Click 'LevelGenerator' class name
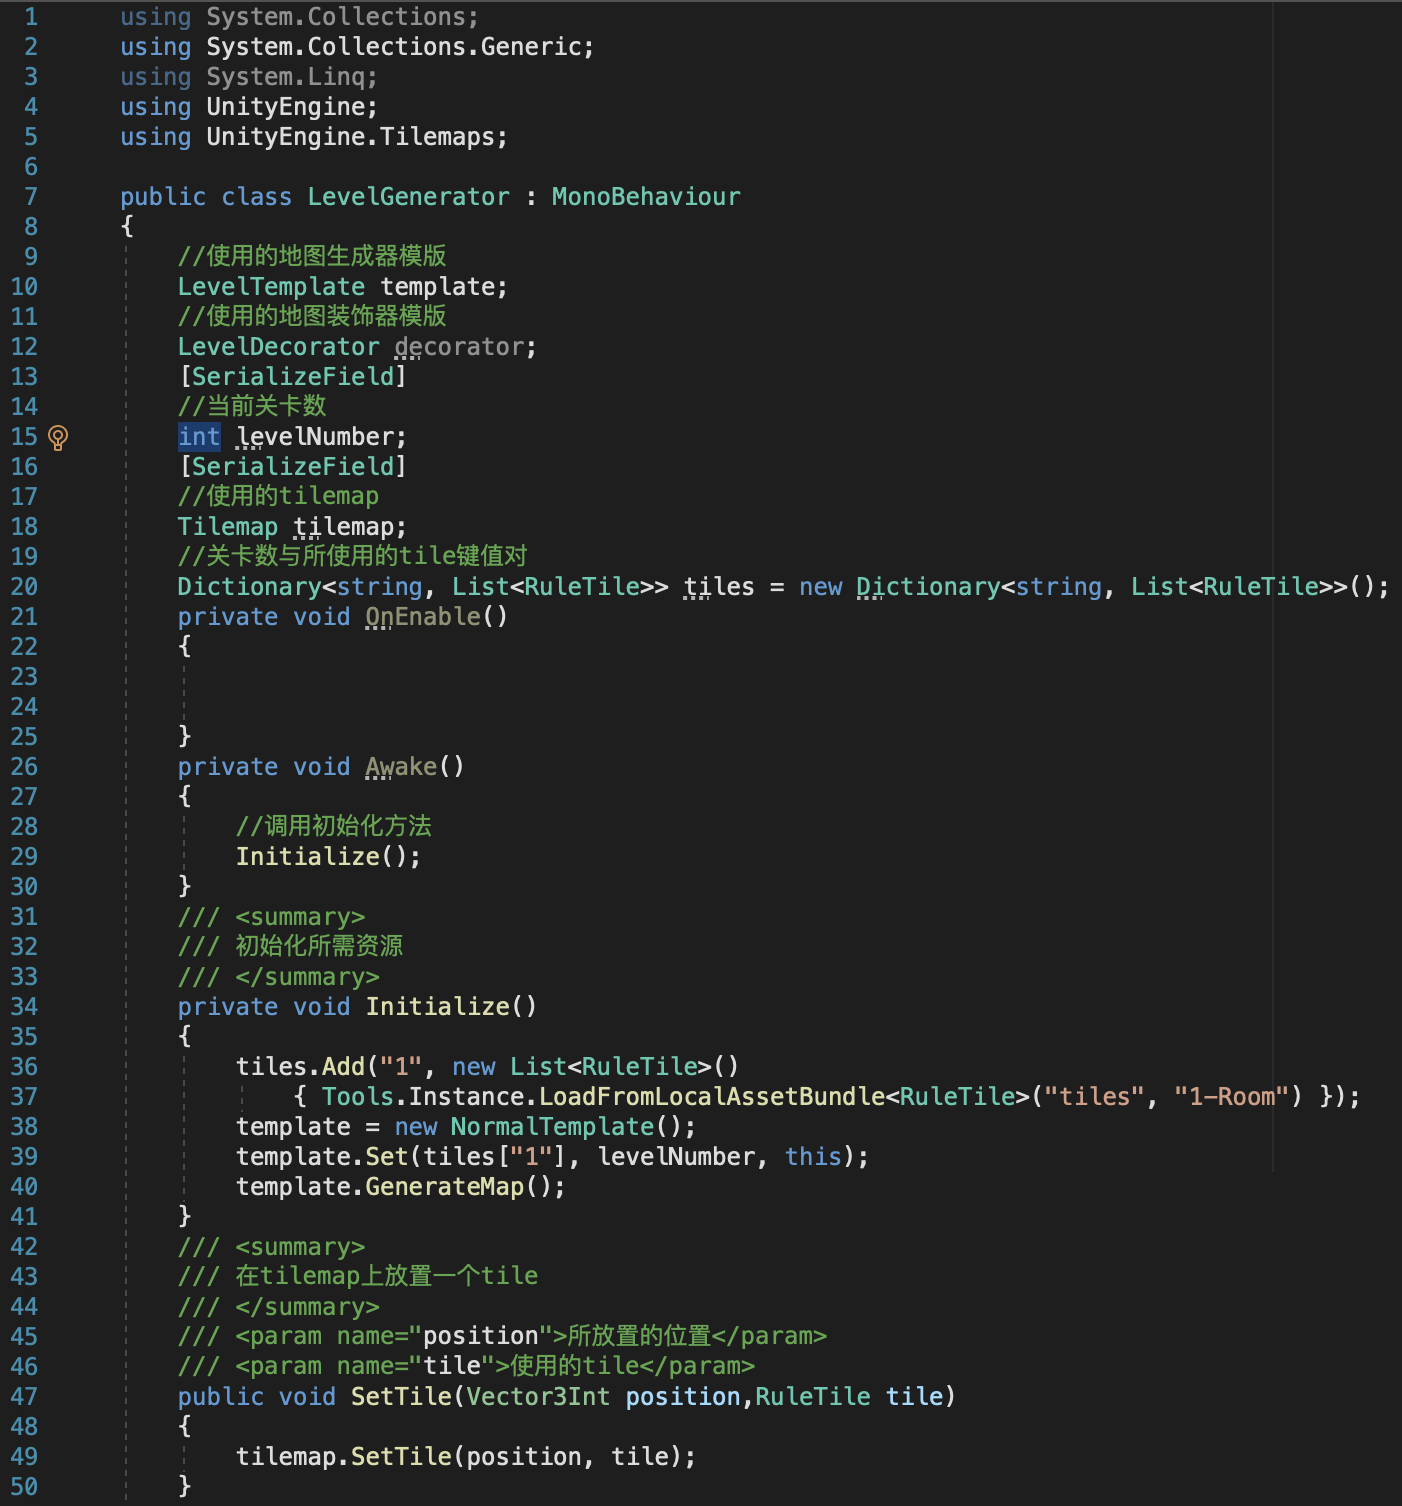Screen dimensions: 1402x1506 (x=408, y=197)
